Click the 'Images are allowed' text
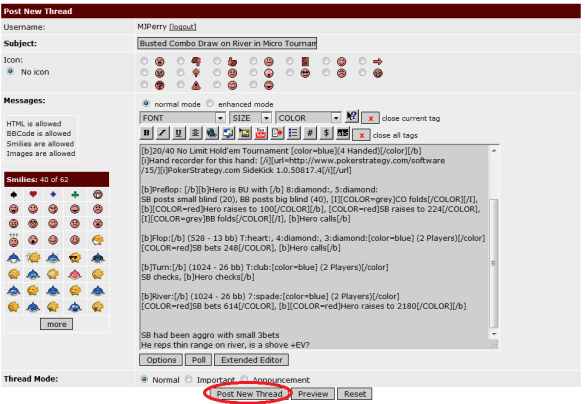The width and height of the screenshot is (585, 404). 41,153
